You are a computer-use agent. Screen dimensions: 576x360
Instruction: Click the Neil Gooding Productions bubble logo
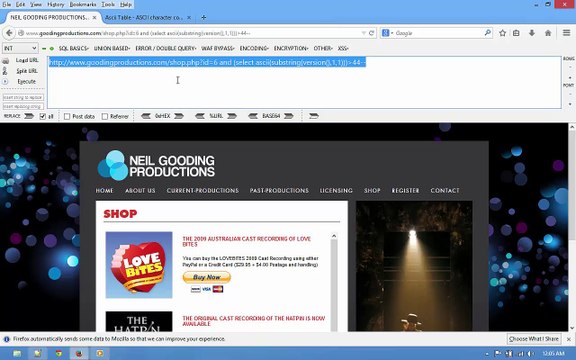coord(113,165)
